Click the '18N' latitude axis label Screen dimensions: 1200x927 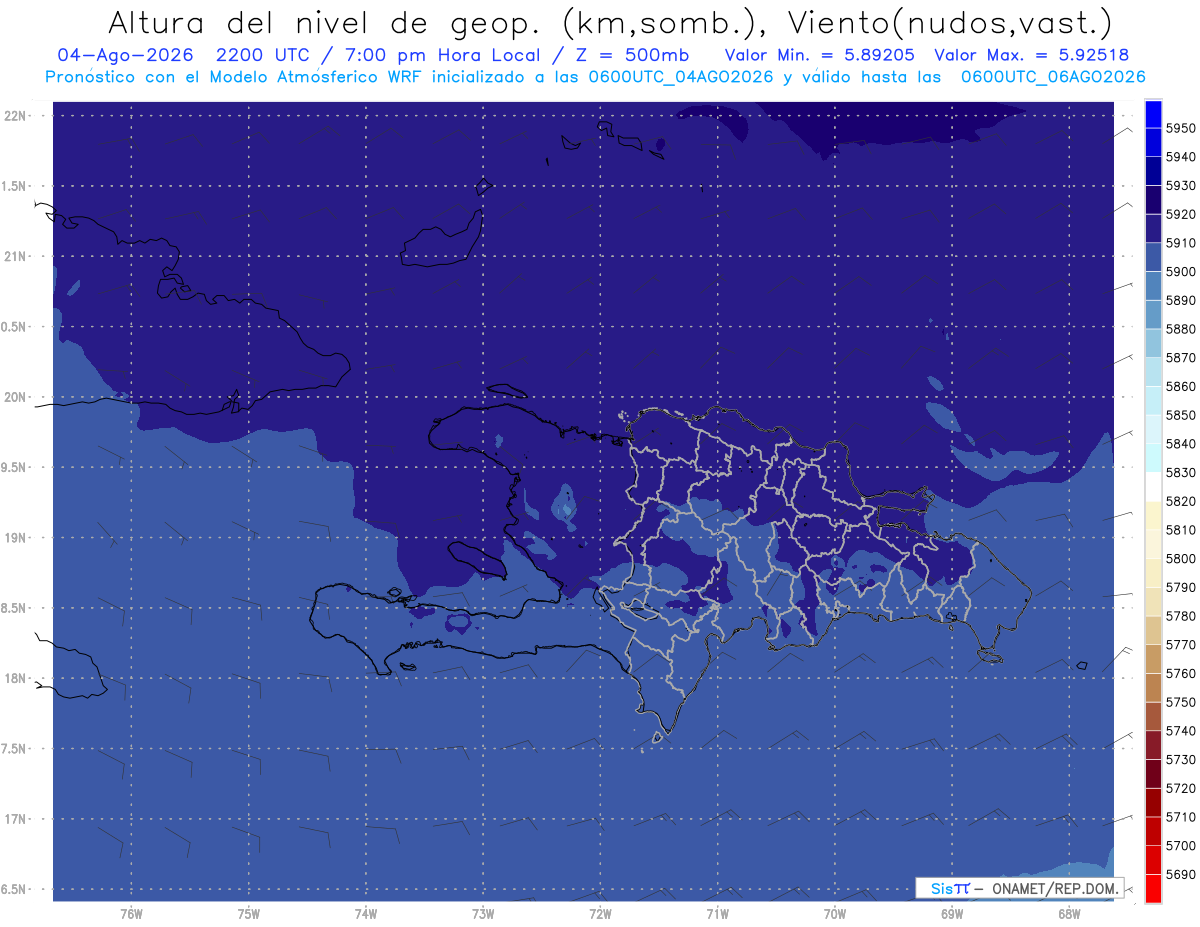[x=15, y=678]
